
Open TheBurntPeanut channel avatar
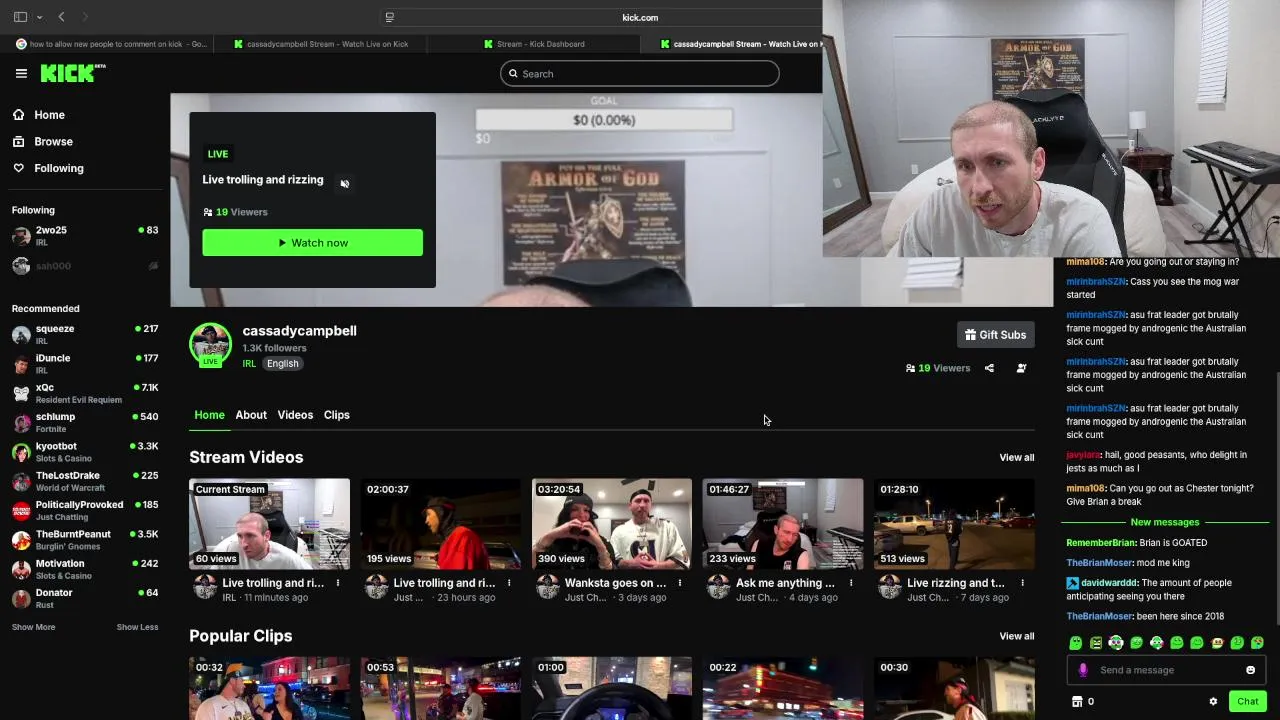21,540
